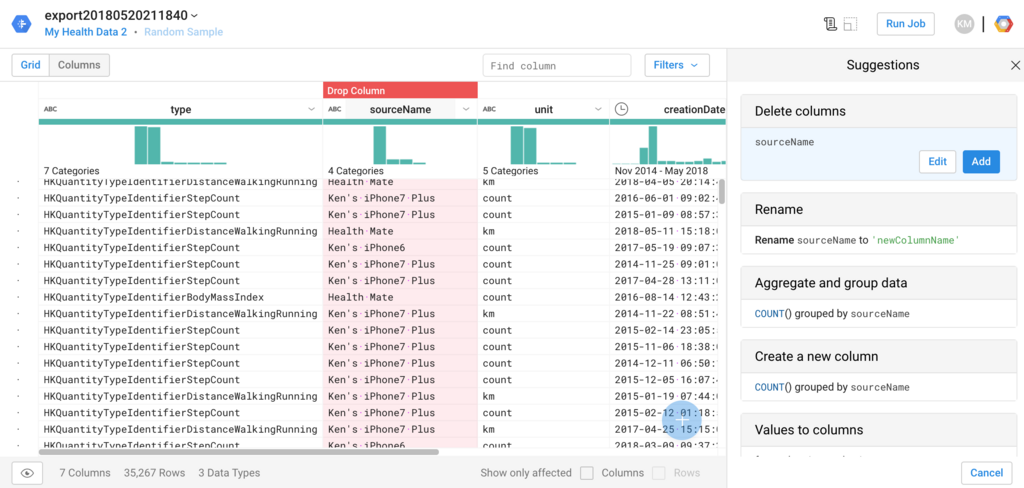Select the Aggregate and group data suggestion
The width and height of the screenshot is (1024, 488).
point(878,297)
